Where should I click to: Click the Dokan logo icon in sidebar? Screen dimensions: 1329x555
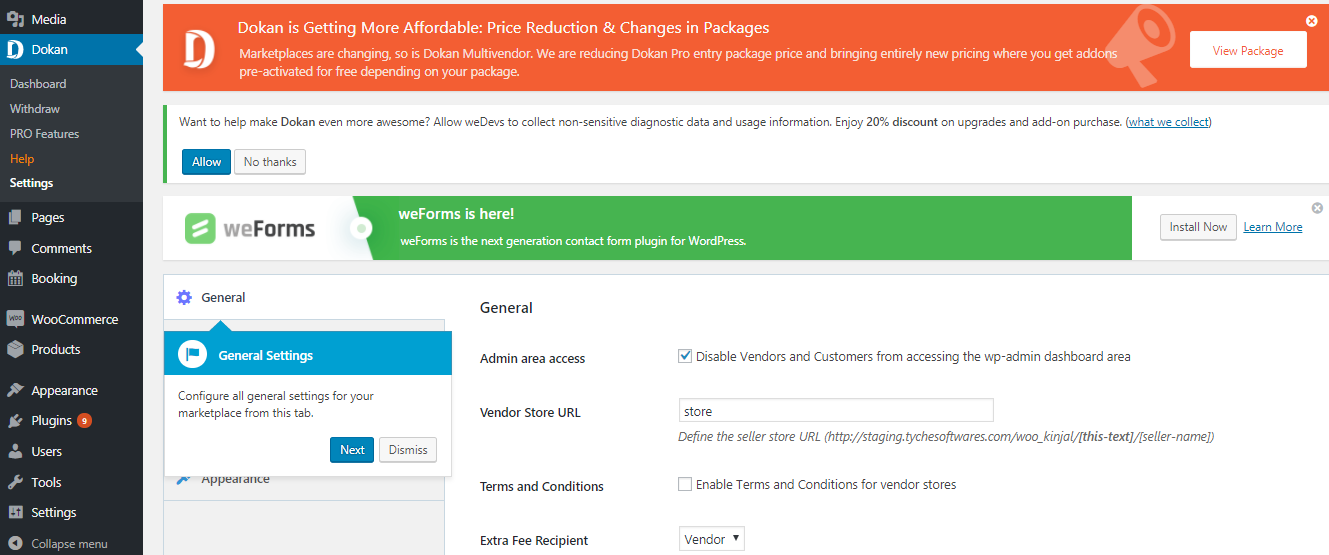pyautogui.click(x=15, y=49)
